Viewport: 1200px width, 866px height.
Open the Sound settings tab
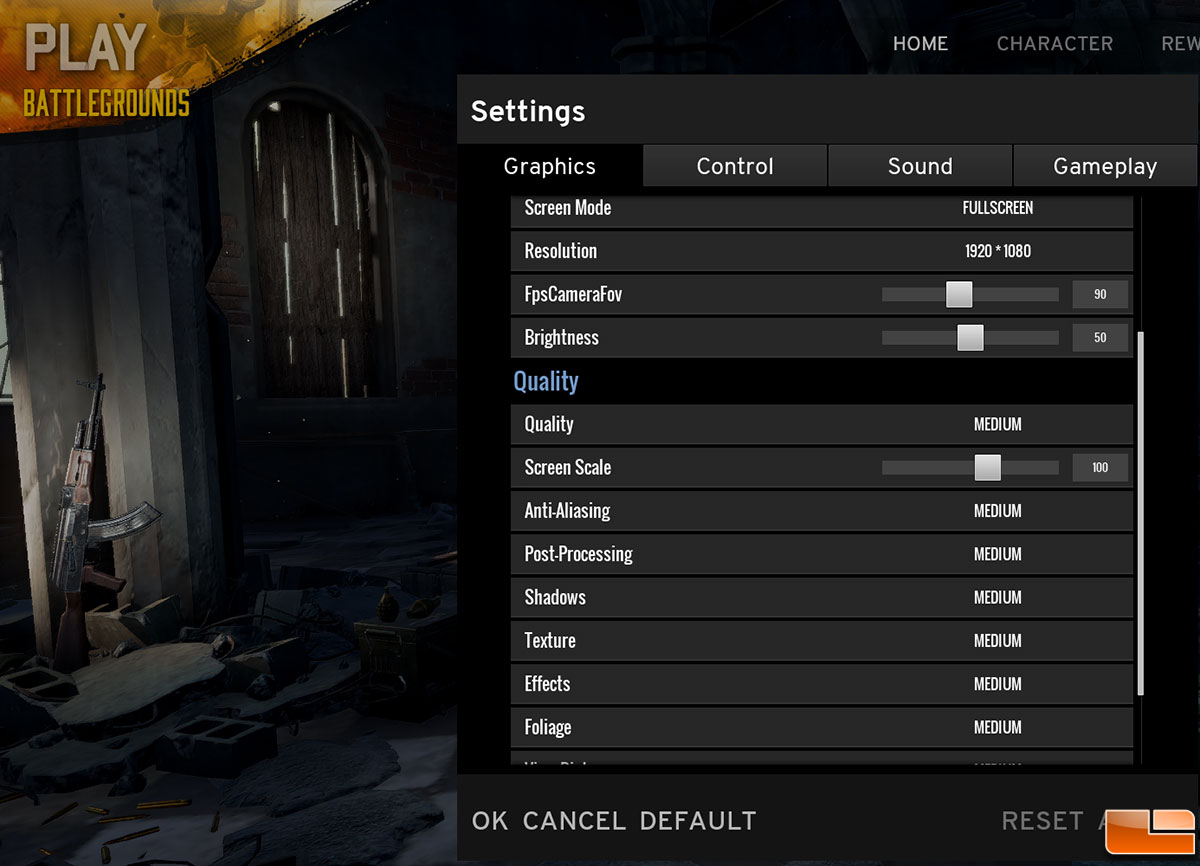(x=920, y=166)
